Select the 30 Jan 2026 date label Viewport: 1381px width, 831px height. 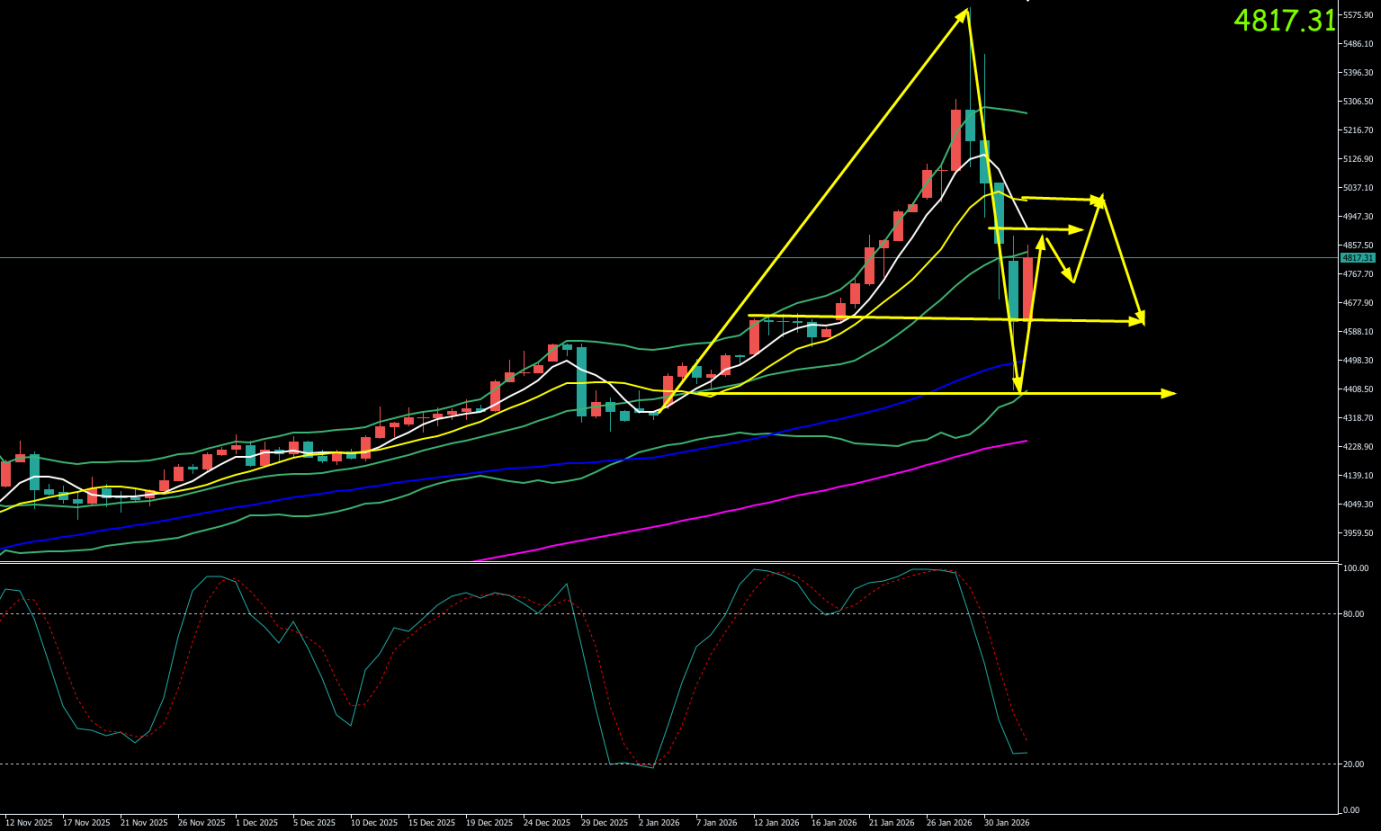pos(1007,822)
